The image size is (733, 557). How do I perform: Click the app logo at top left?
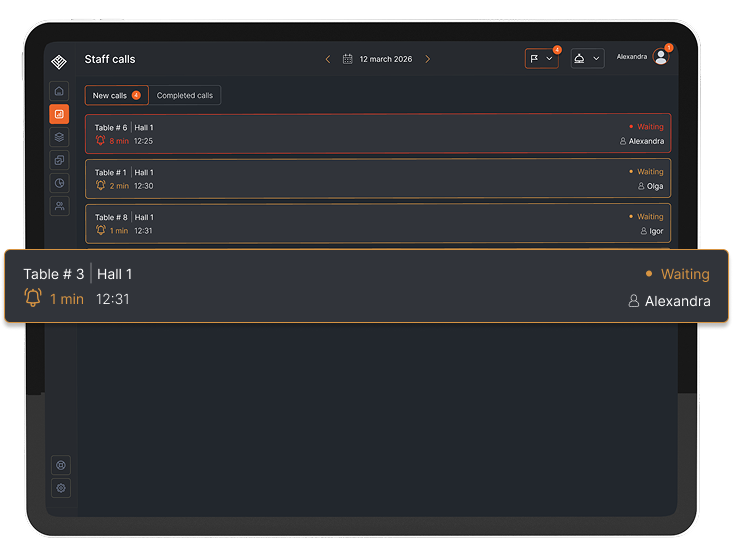(x=59, y=61)
